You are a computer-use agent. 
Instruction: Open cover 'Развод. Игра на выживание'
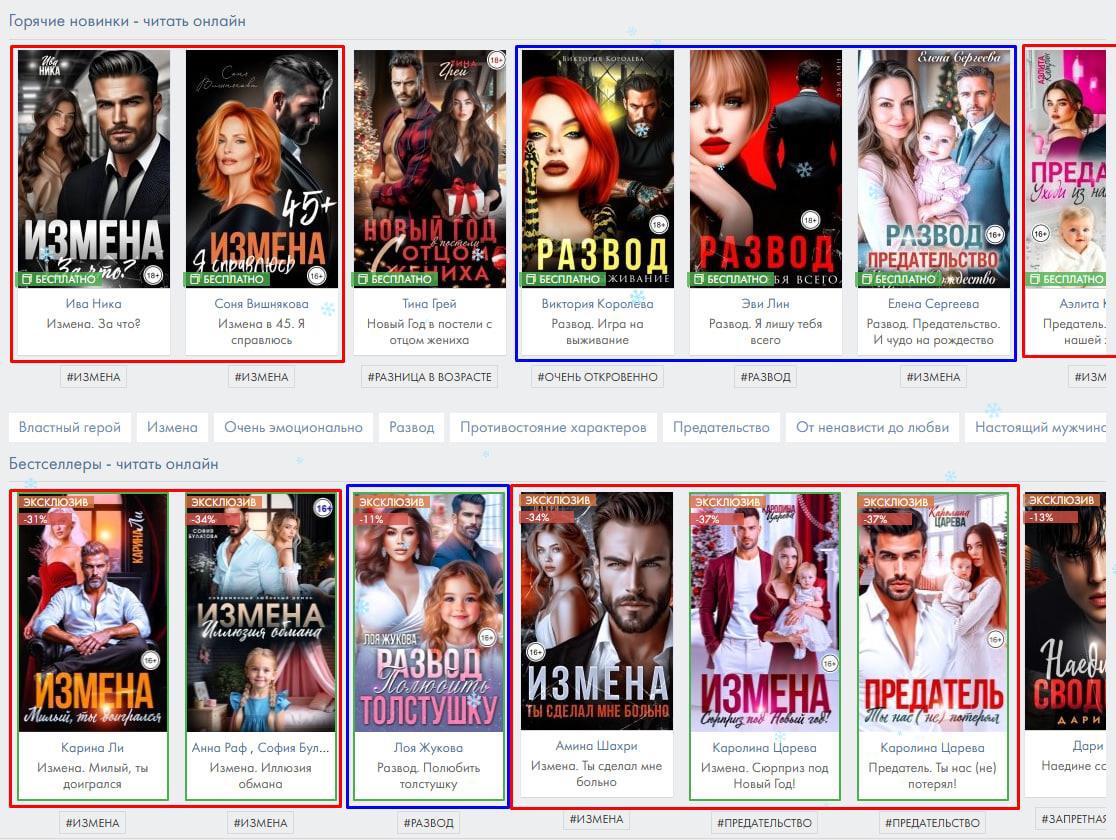pos(598,169)
